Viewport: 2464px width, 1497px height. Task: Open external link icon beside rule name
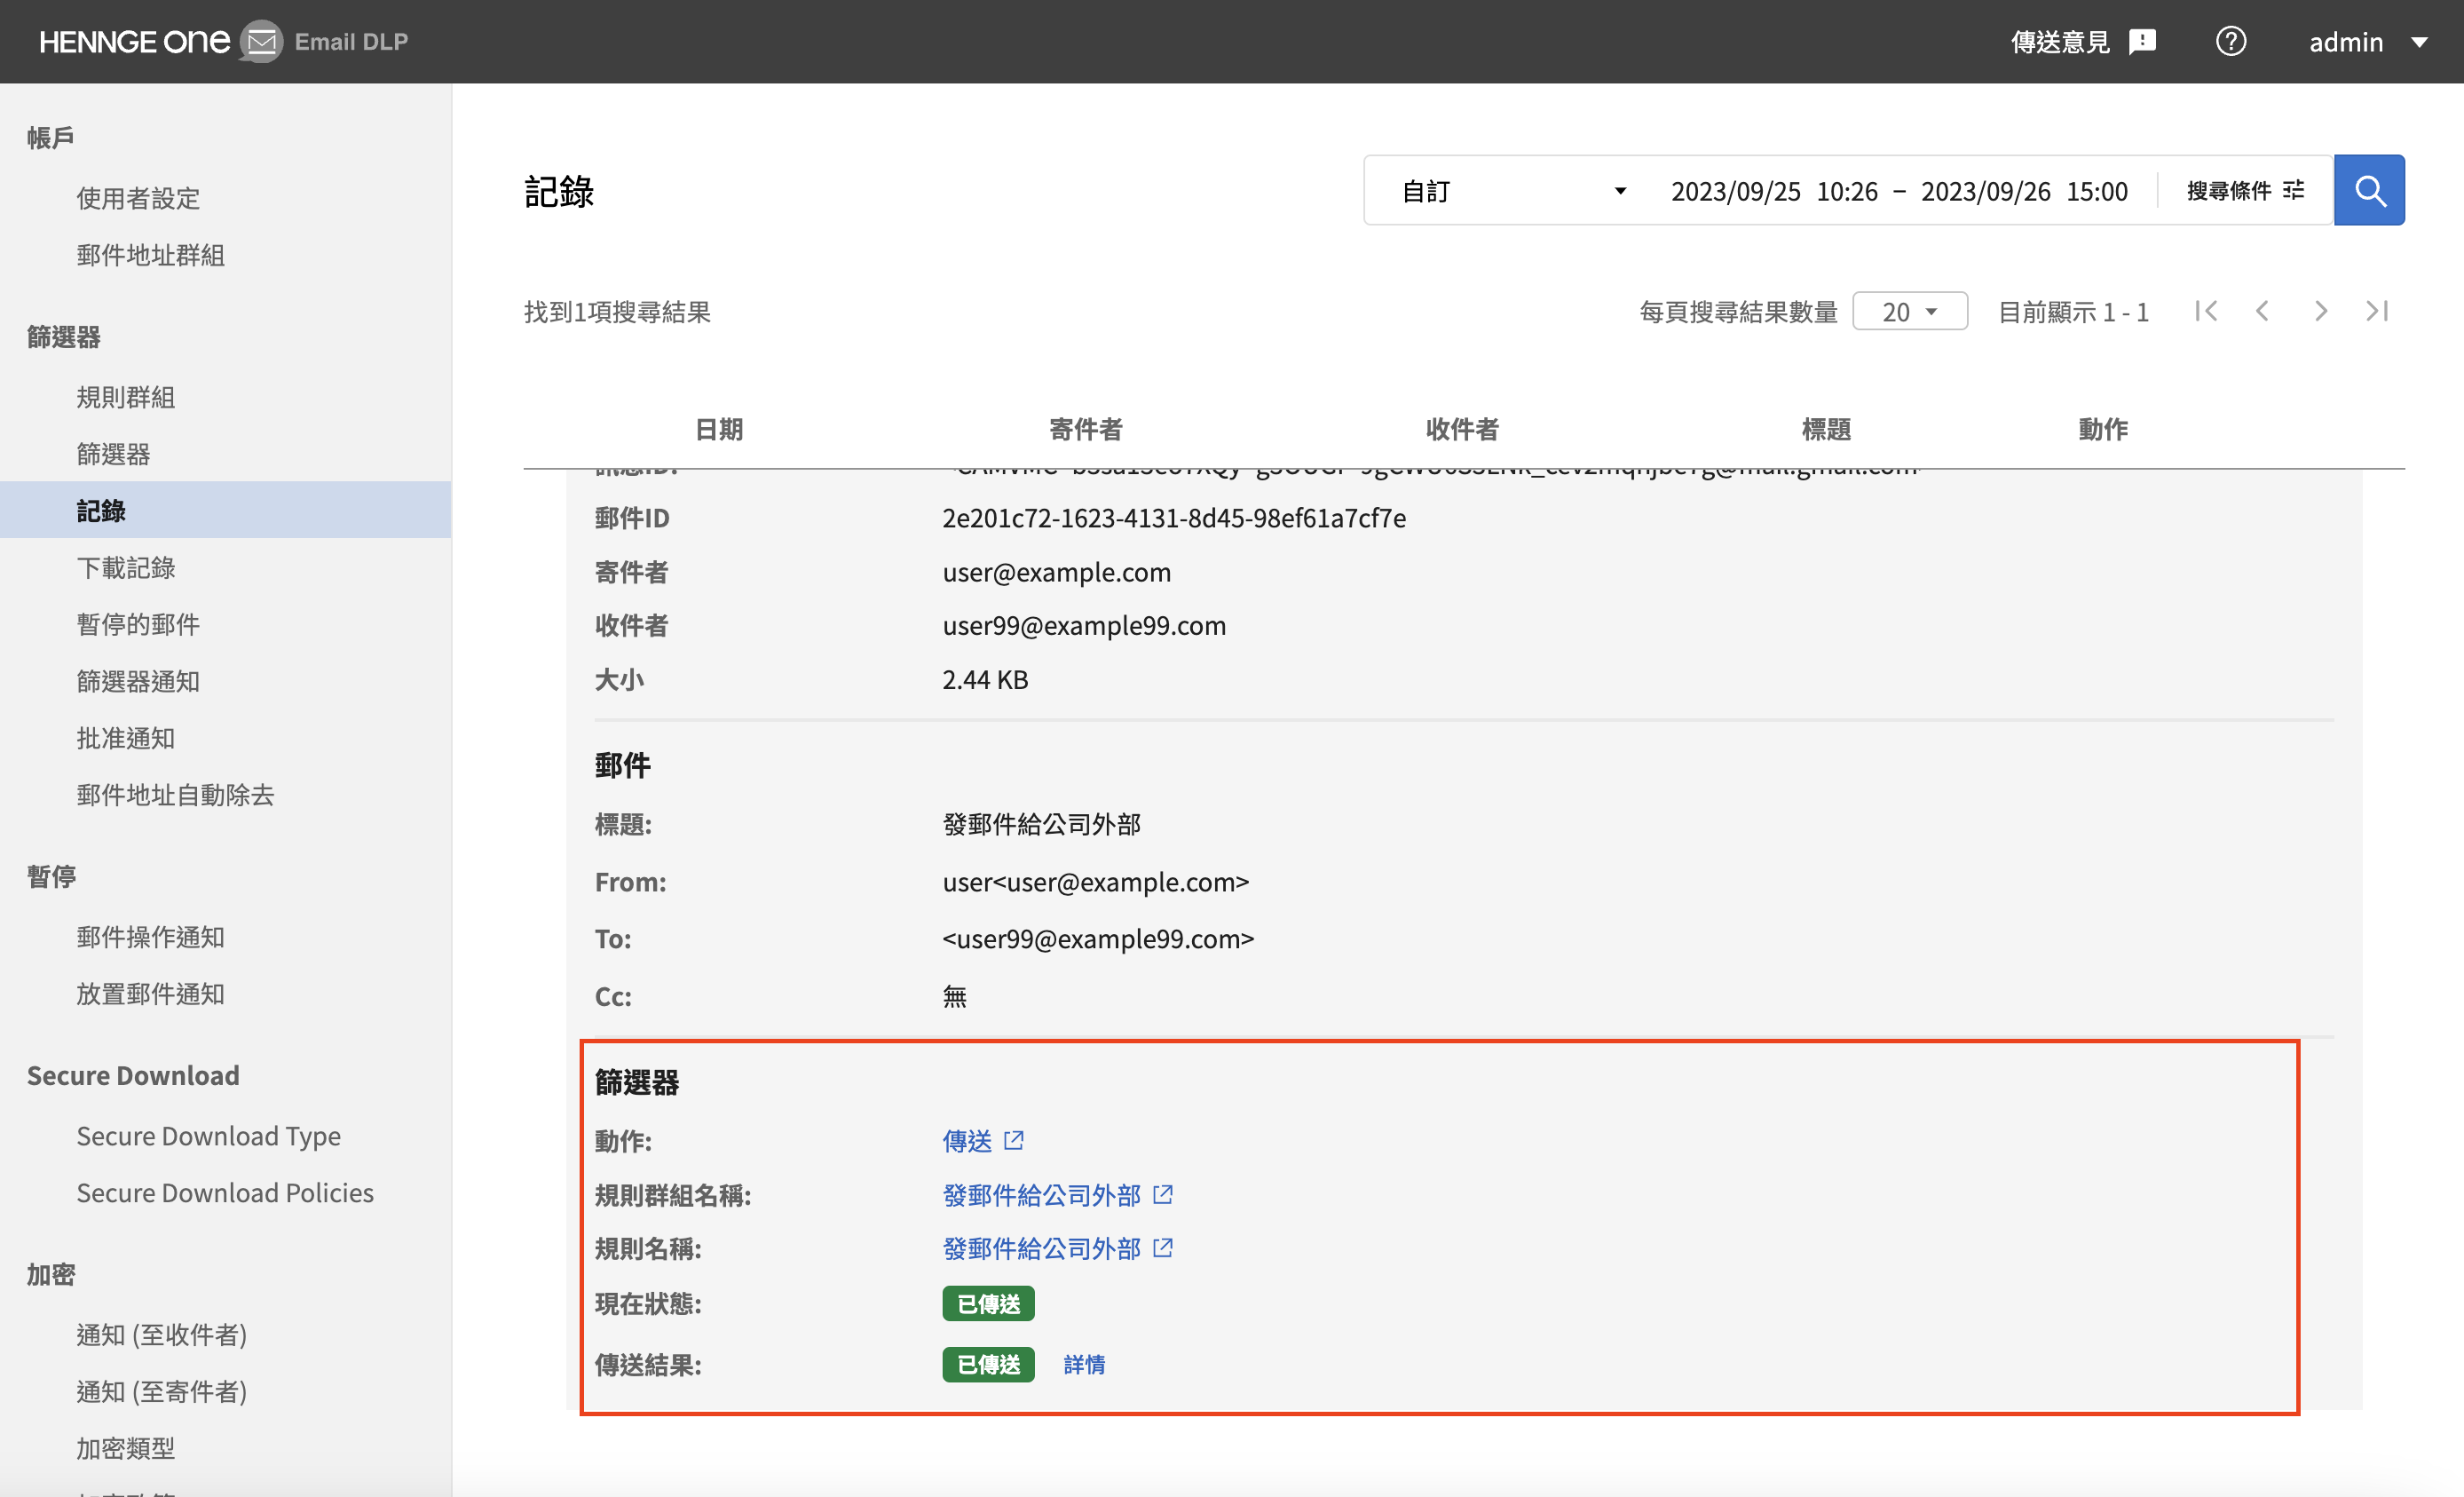coord(1162,1247)
